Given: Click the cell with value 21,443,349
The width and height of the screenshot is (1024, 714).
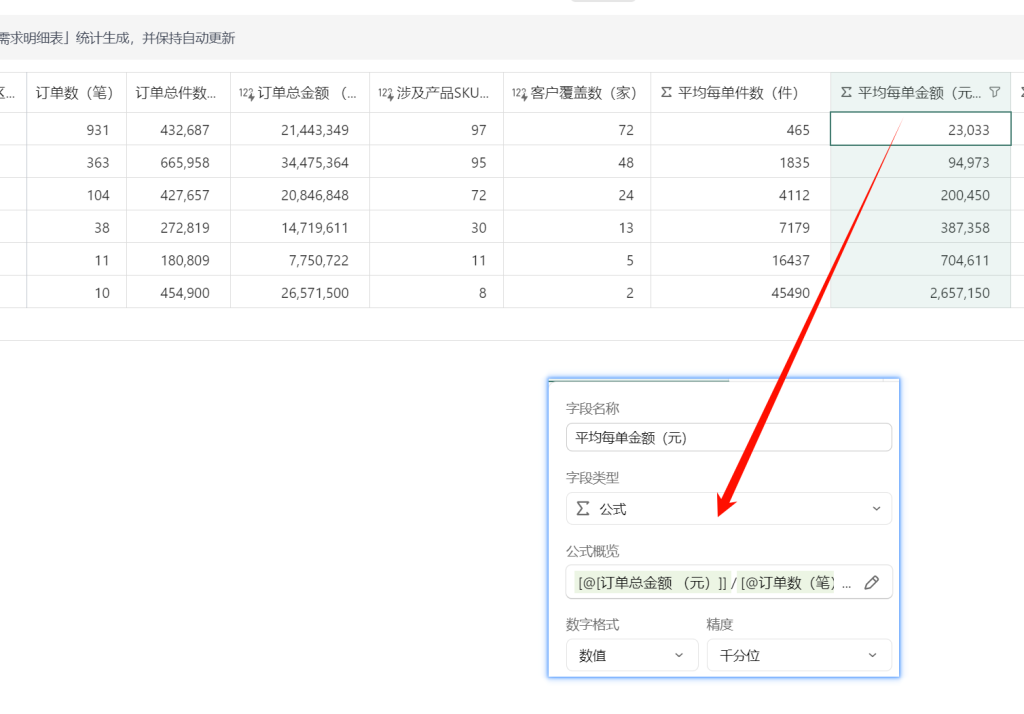Looking at the screenshot, I should (x=300, y=129).
